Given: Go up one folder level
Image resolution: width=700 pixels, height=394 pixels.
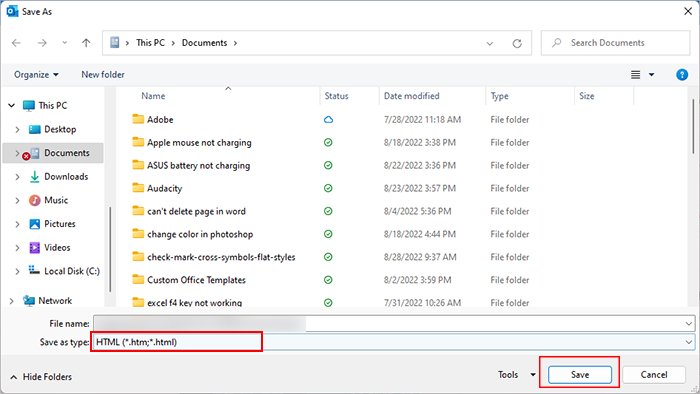Looking at the screenshot, I should click(86, 43).
